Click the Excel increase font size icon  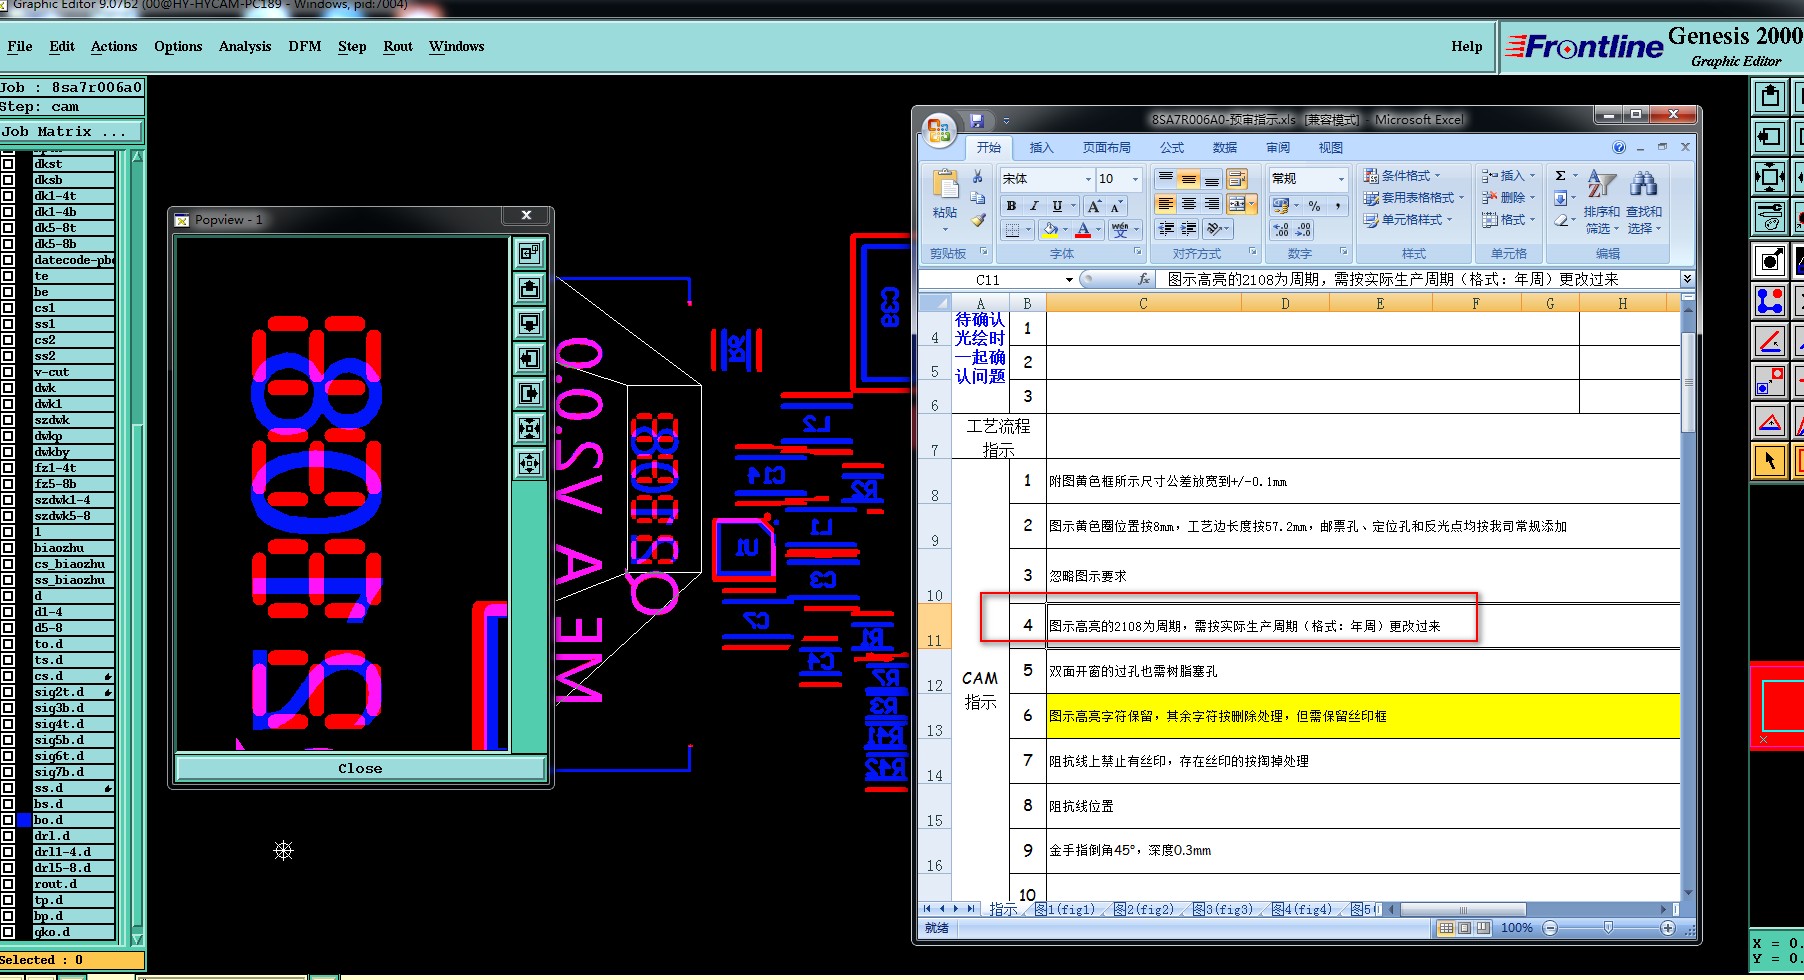coord(1094,205)
